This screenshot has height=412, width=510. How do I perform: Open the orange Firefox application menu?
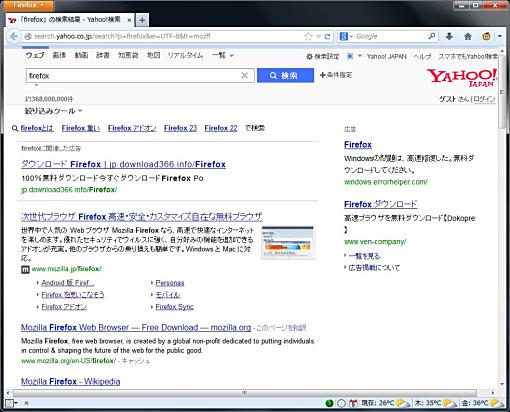click(x=29, y=5)
